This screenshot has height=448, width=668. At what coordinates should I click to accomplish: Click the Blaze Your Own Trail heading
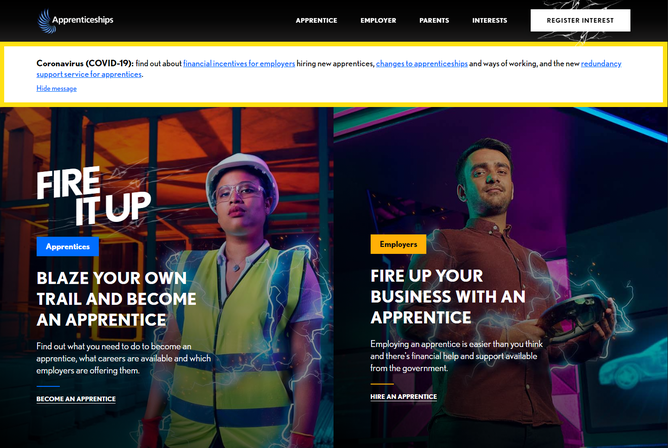pyautogui.click(x=116, y=298)
